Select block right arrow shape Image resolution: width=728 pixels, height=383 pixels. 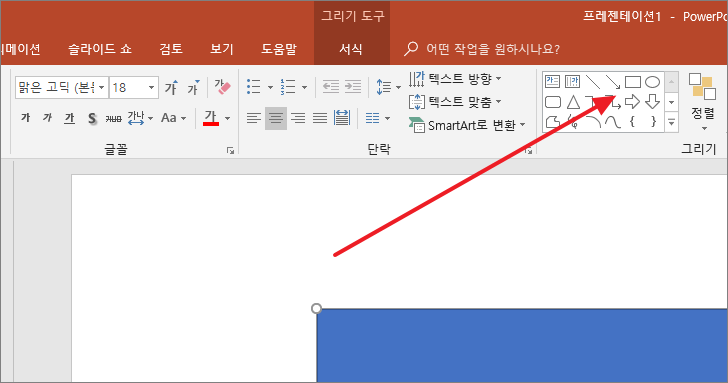(x=632, y=102)
